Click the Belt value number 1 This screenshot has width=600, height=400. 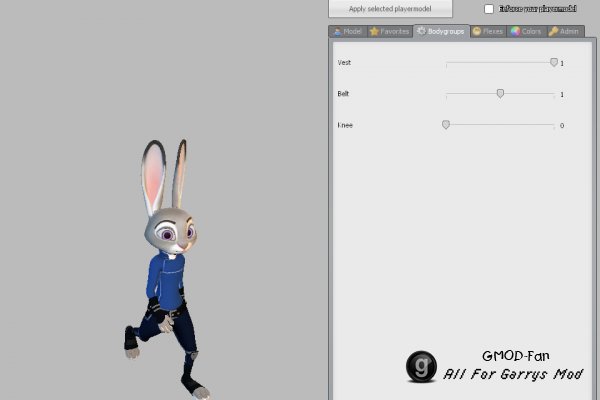[x=562, y=95]
